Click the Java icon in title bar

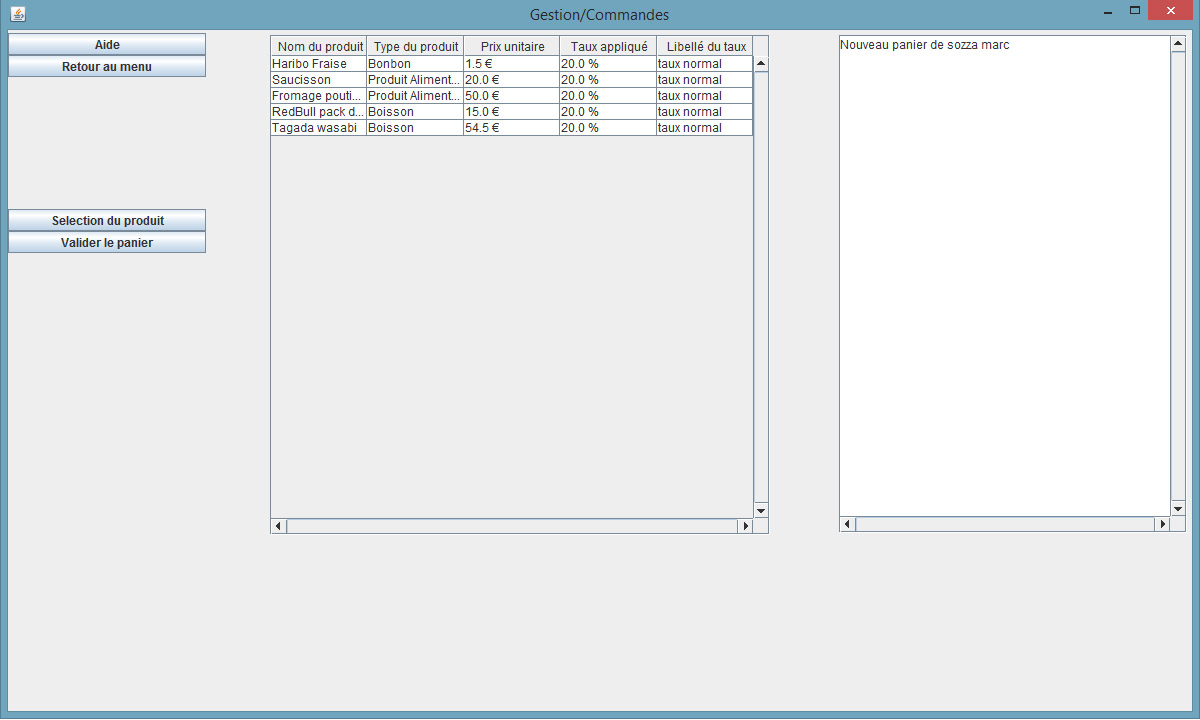[x=17, y=14]
